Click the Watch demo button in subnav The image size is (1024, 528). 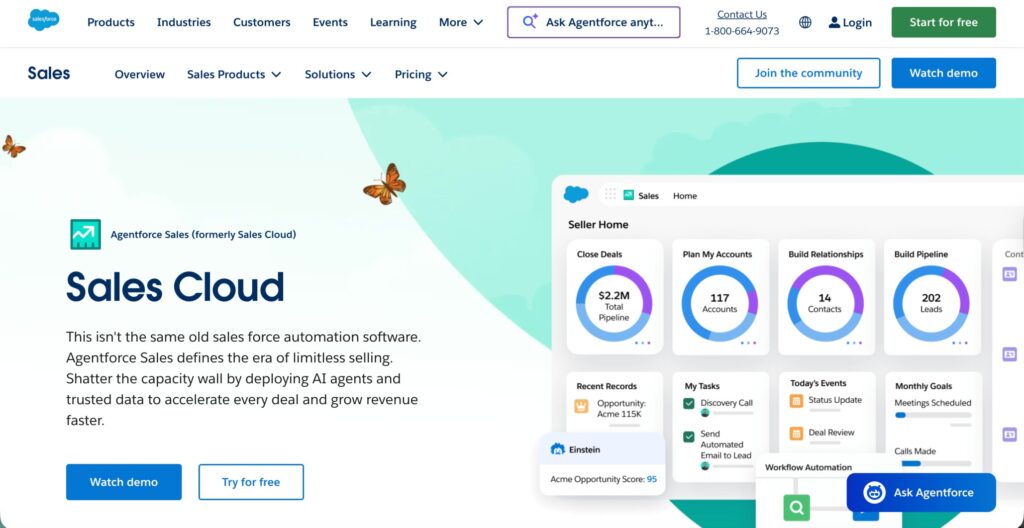coord(944,73)
